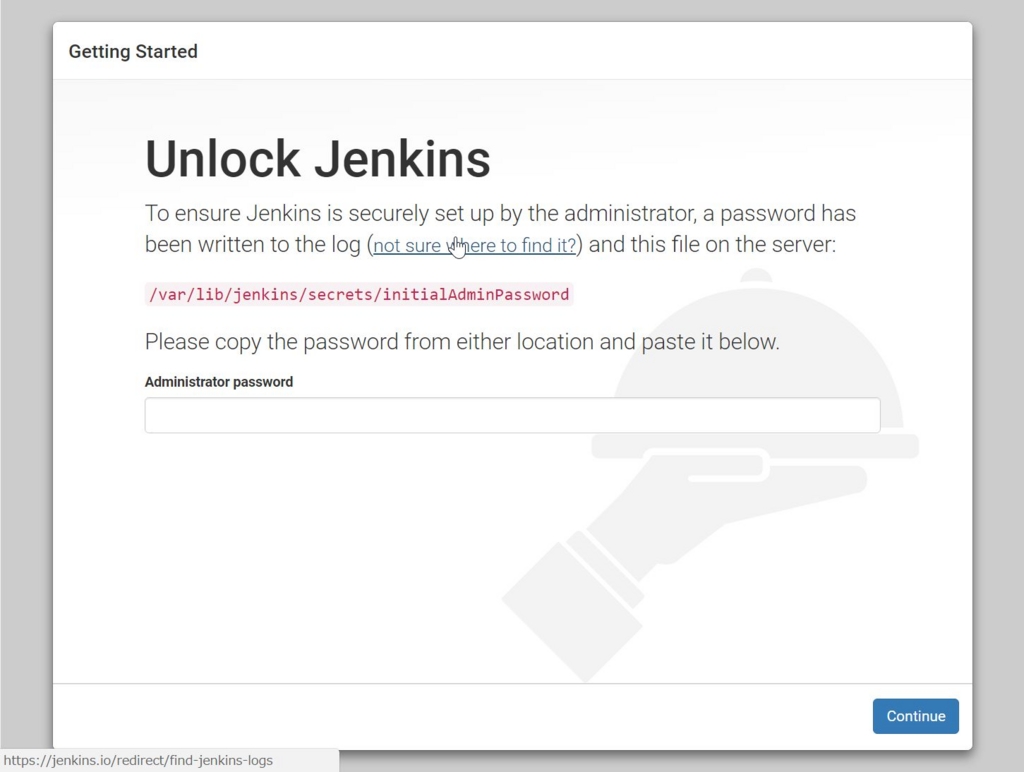Click the "Unlock Jenkins" heading

point(317,159)
